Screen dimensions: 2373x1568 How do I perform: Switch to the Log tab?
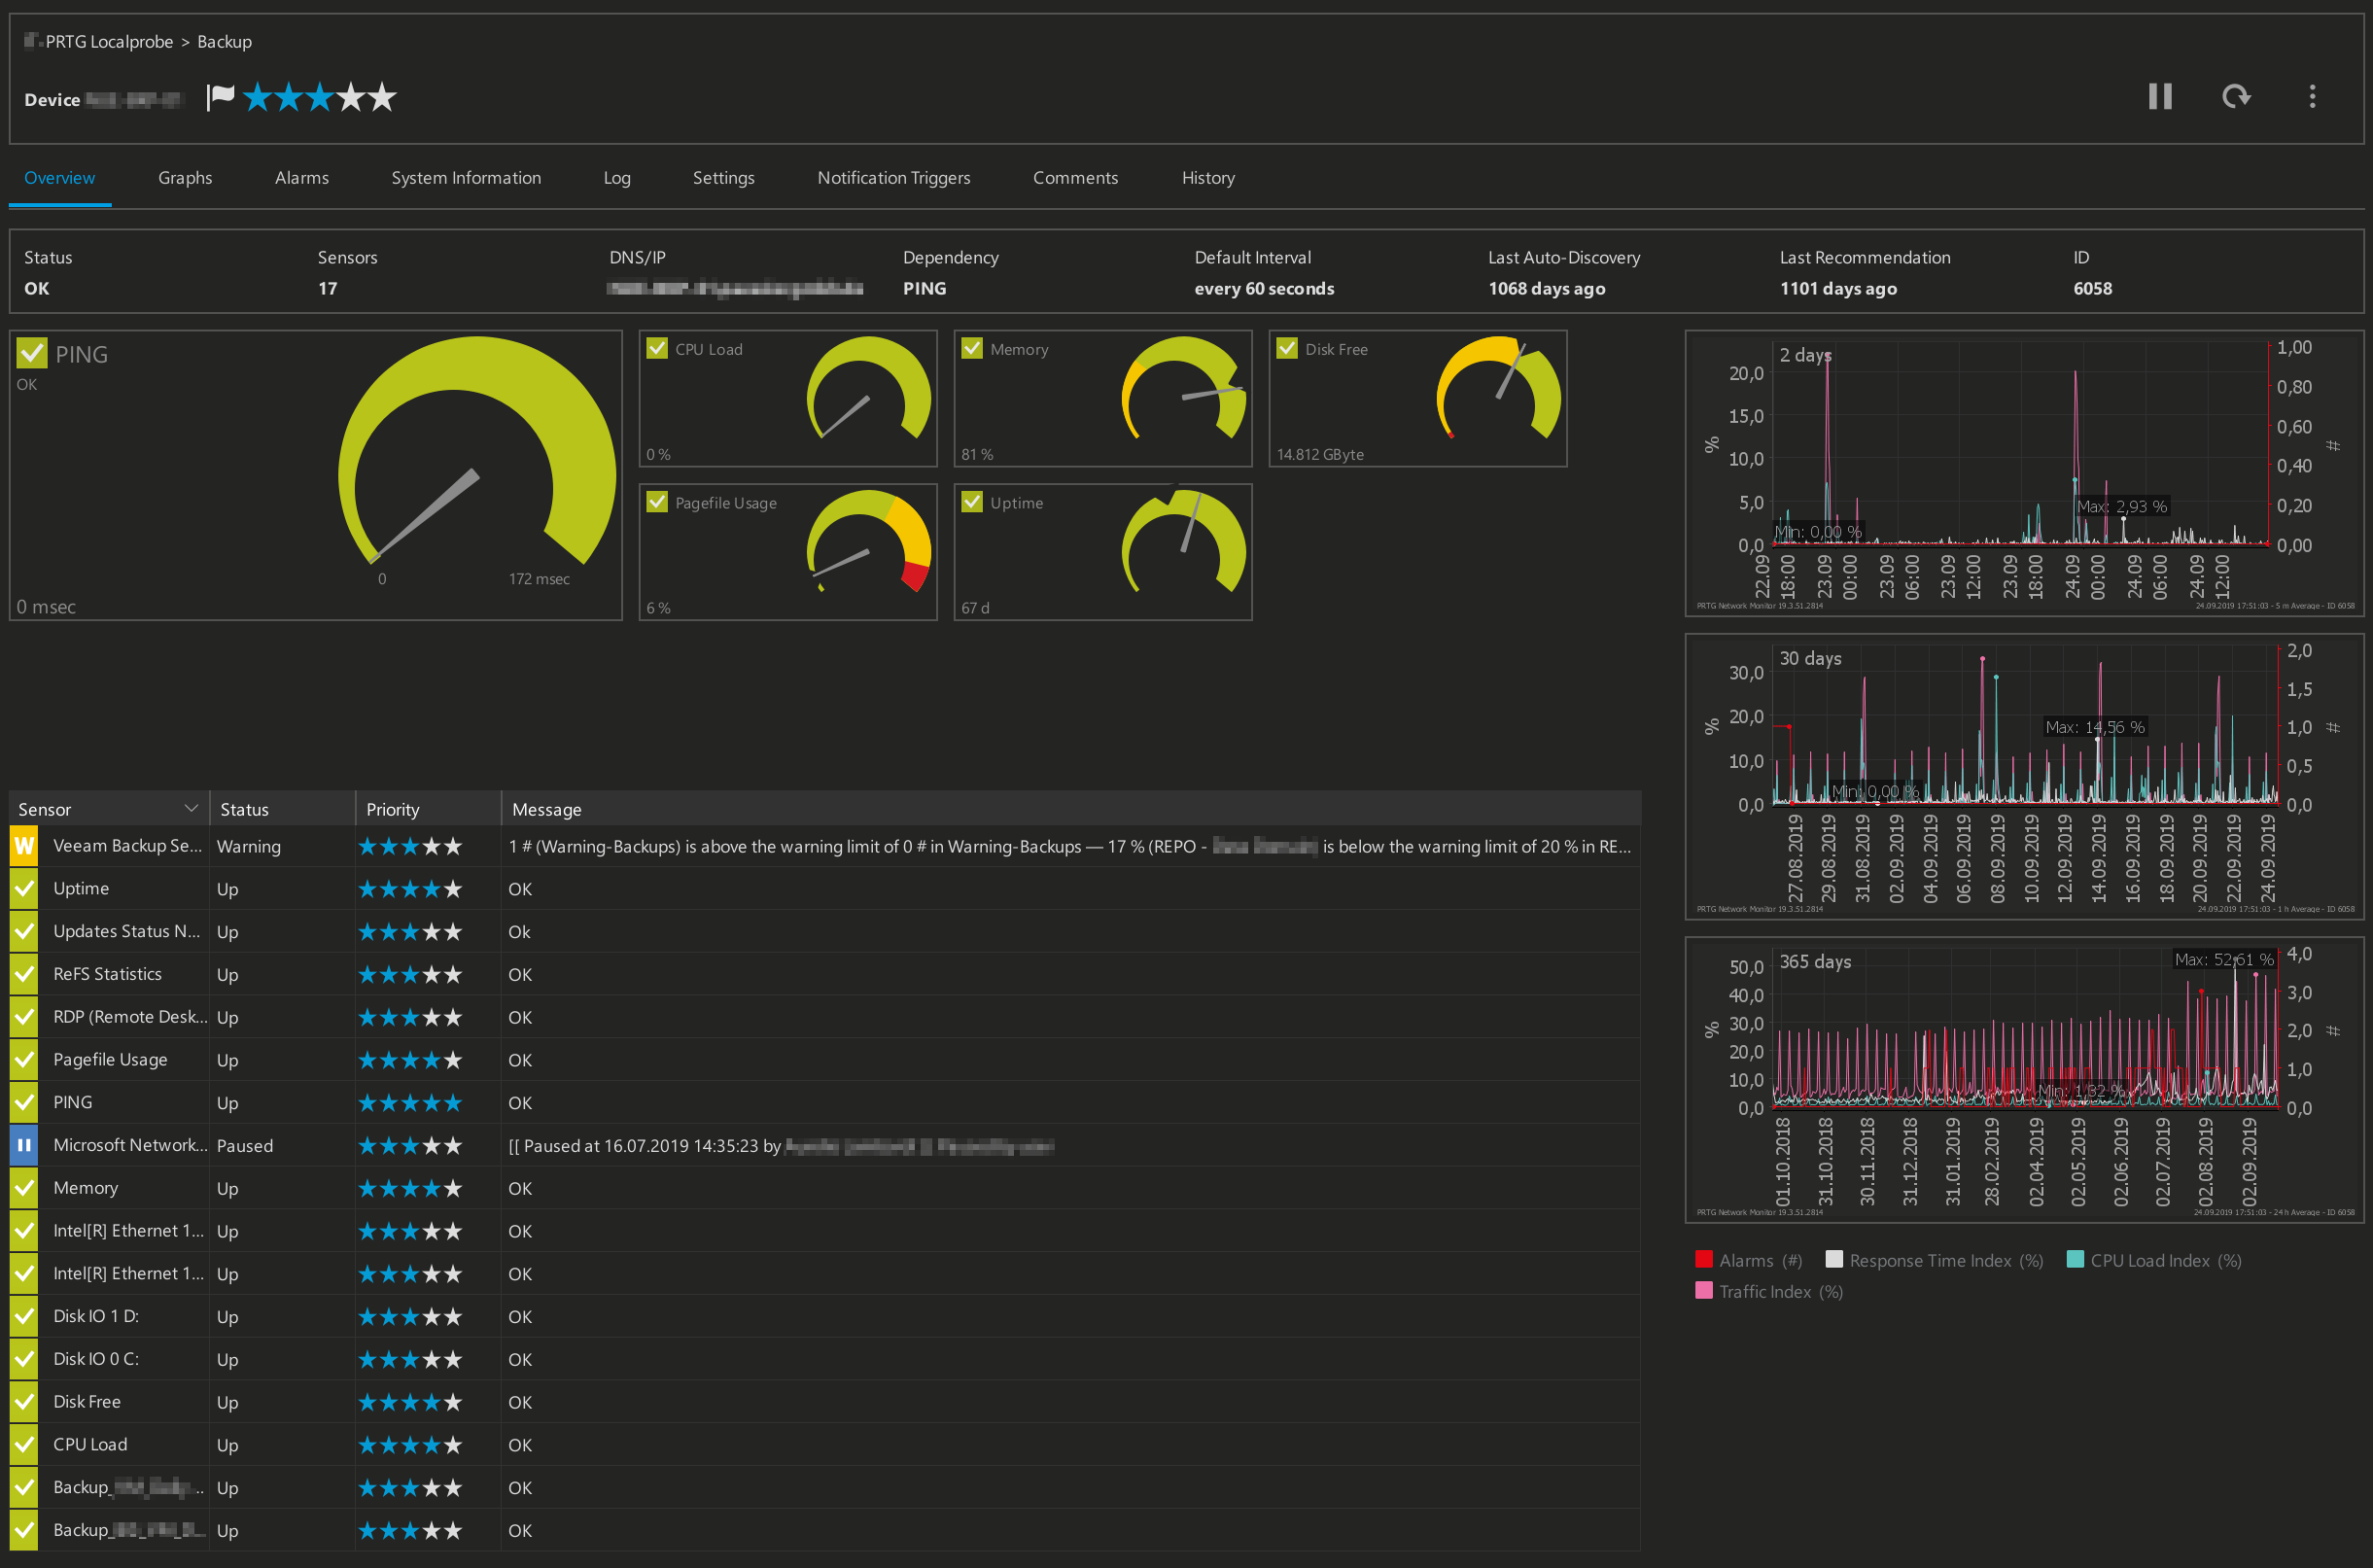pos(616,177)
